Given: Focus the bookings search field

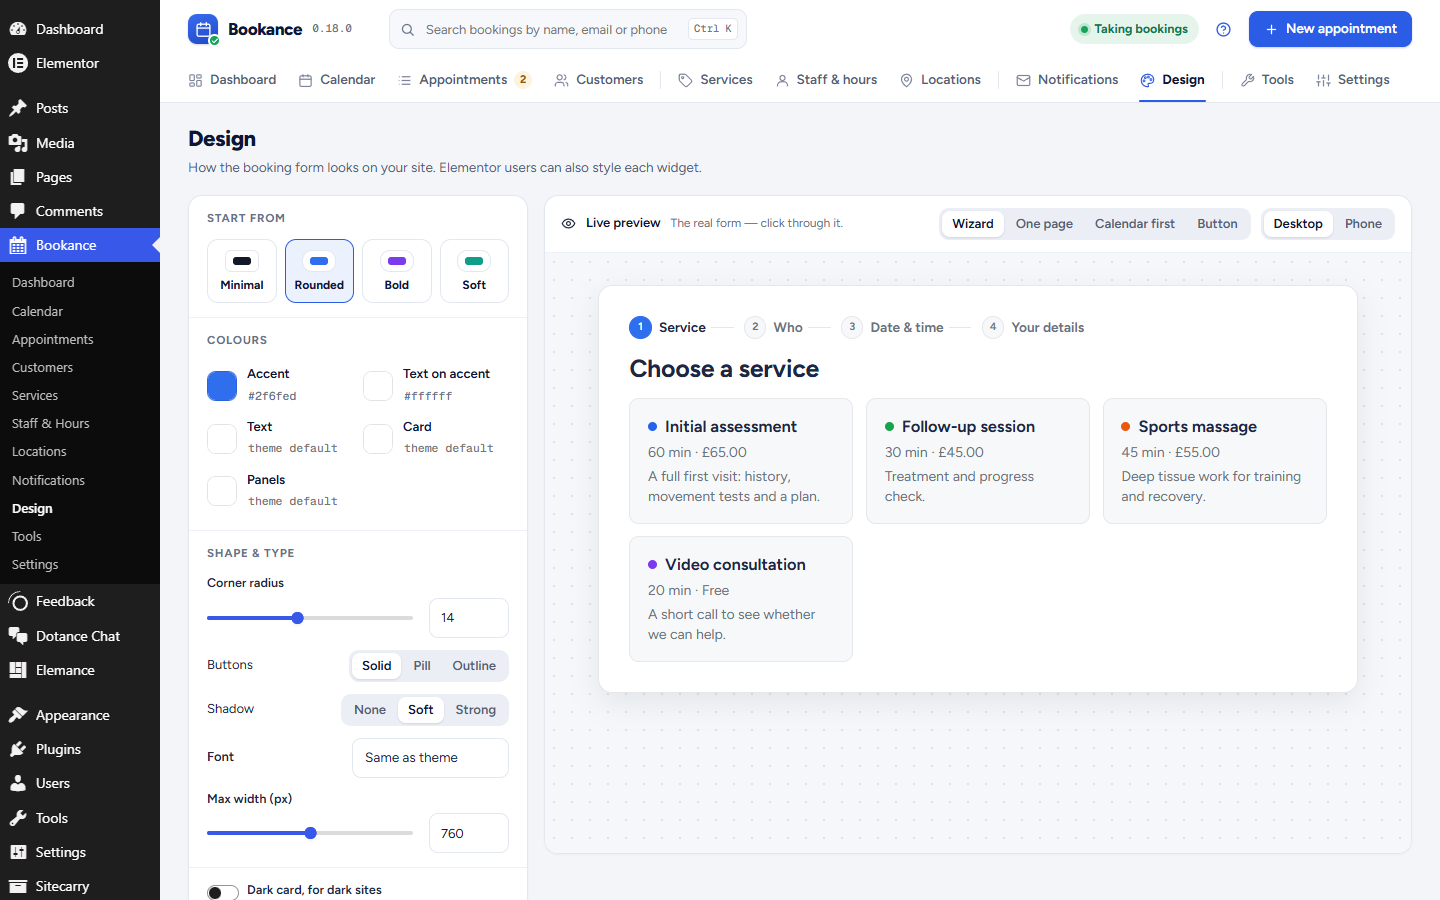Looking at the screenshot, I should tap(568, 29).
